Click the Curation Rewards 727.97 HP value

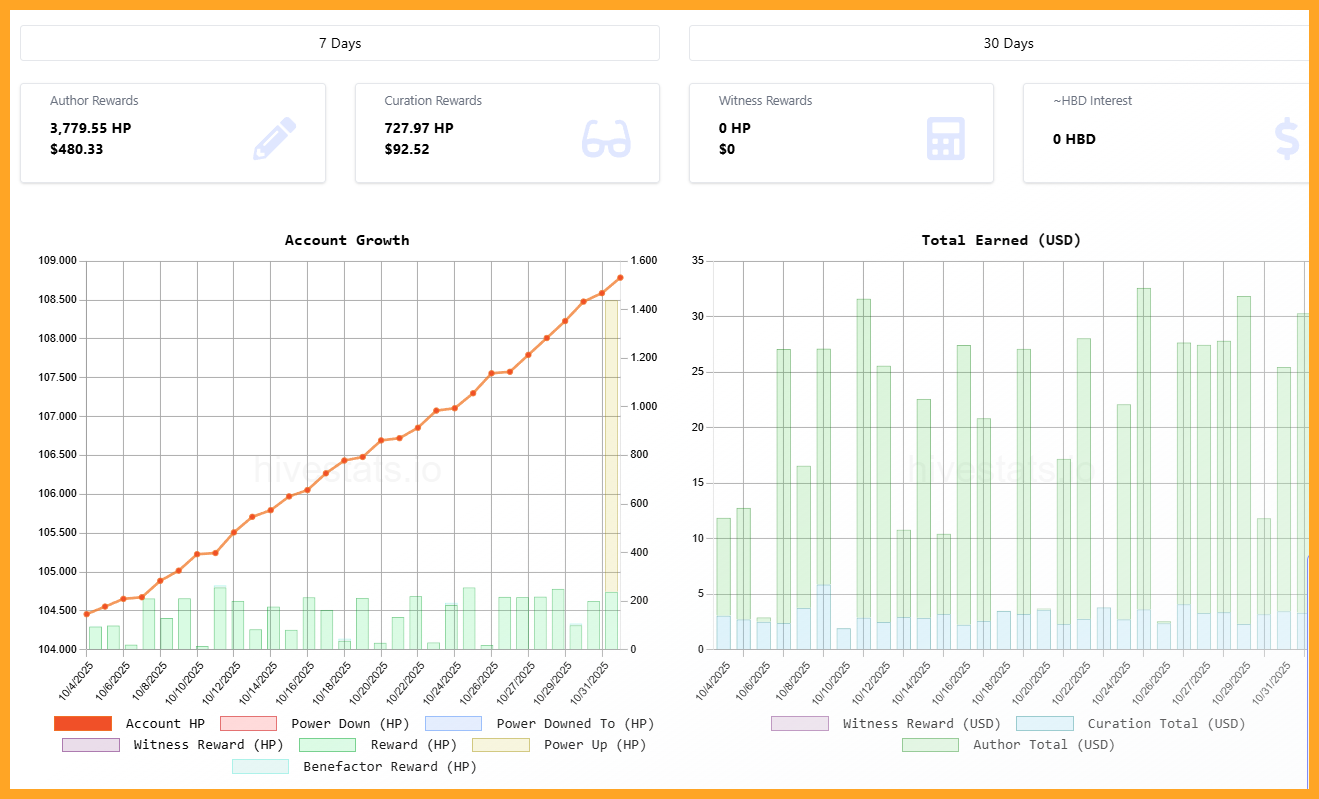pos(418,128)
